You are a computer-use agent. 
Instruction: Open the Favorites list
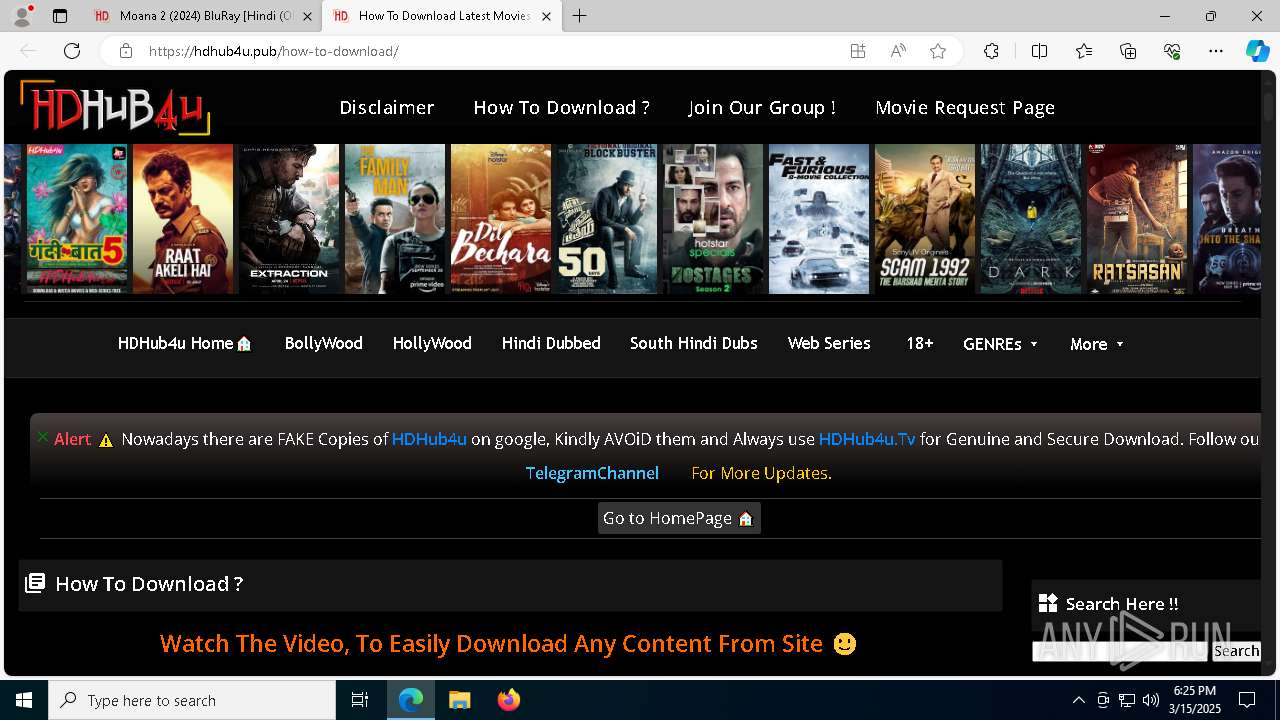tap(1084, 51)
